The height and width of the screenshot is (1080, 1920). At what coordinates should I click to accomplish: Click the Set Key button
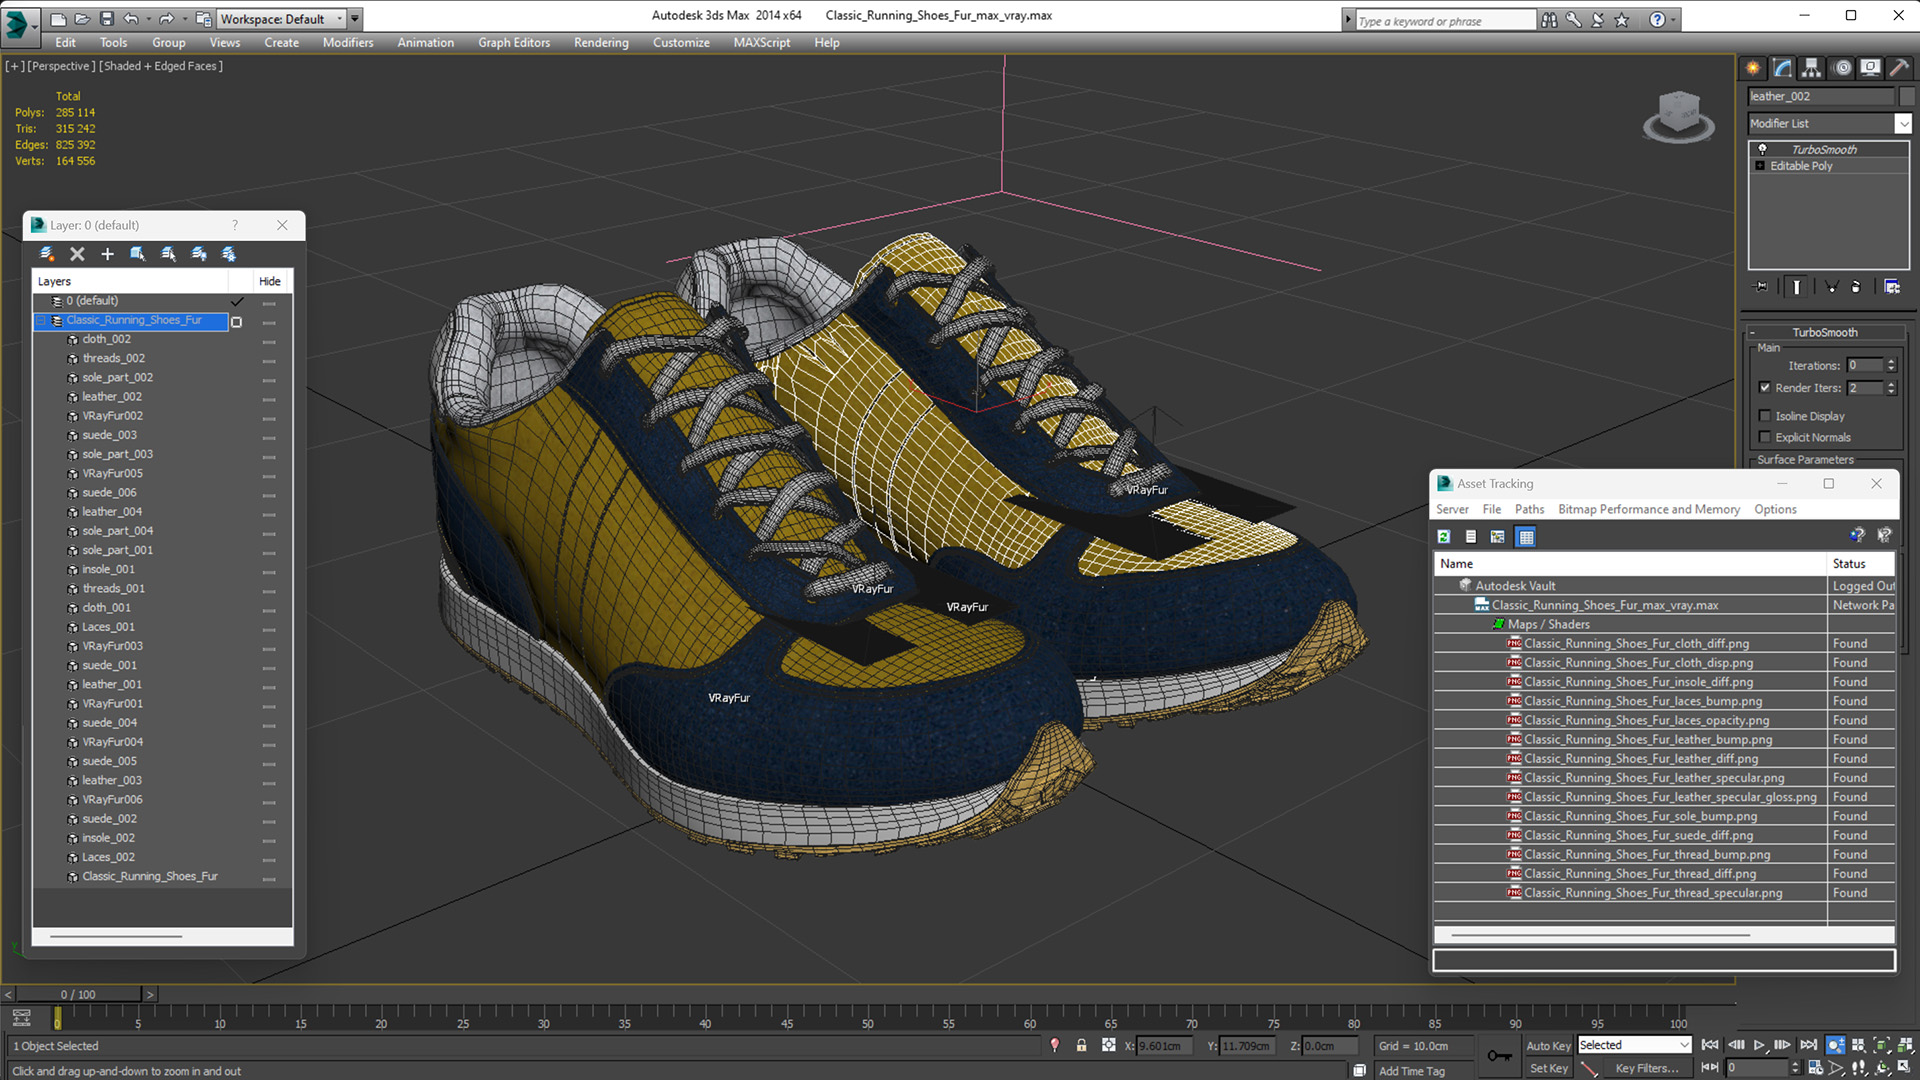[1548, 1068]
